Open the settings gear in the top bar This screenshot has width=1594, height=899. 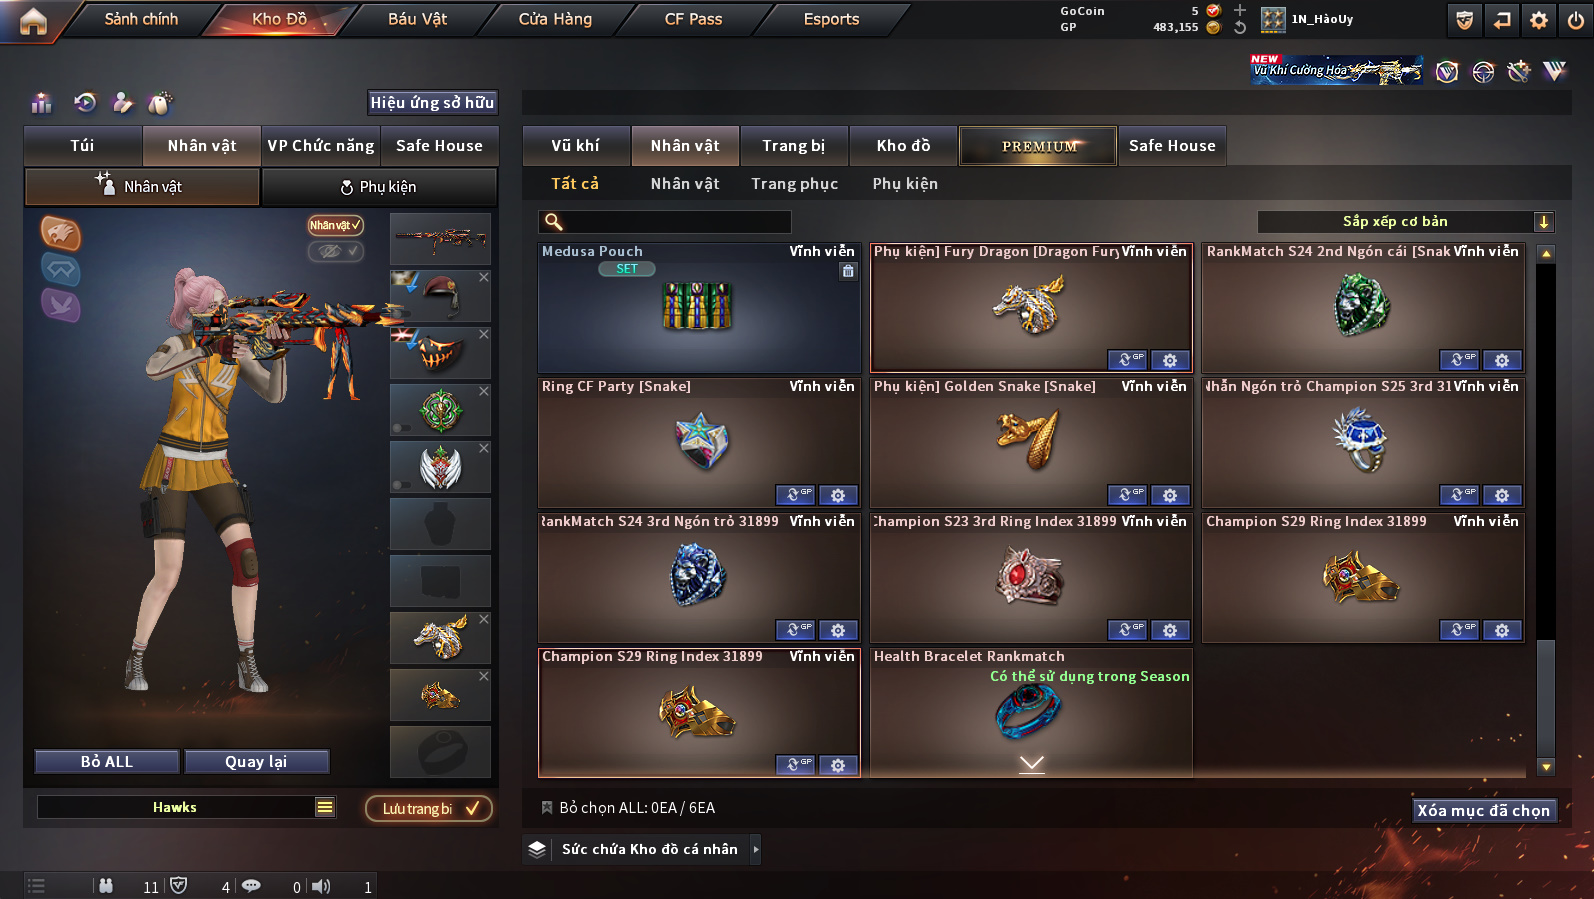click(1539, 20)
